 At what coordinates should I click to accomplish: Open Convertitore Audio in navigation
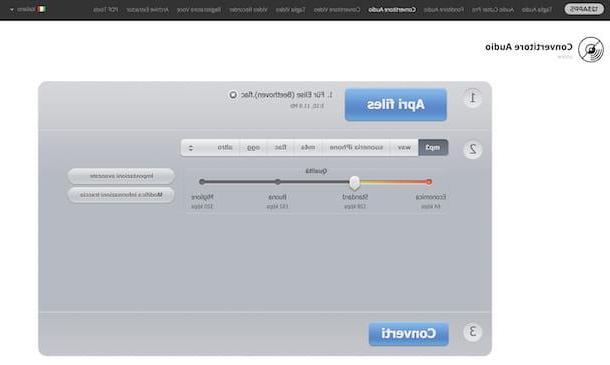point(392,9)
